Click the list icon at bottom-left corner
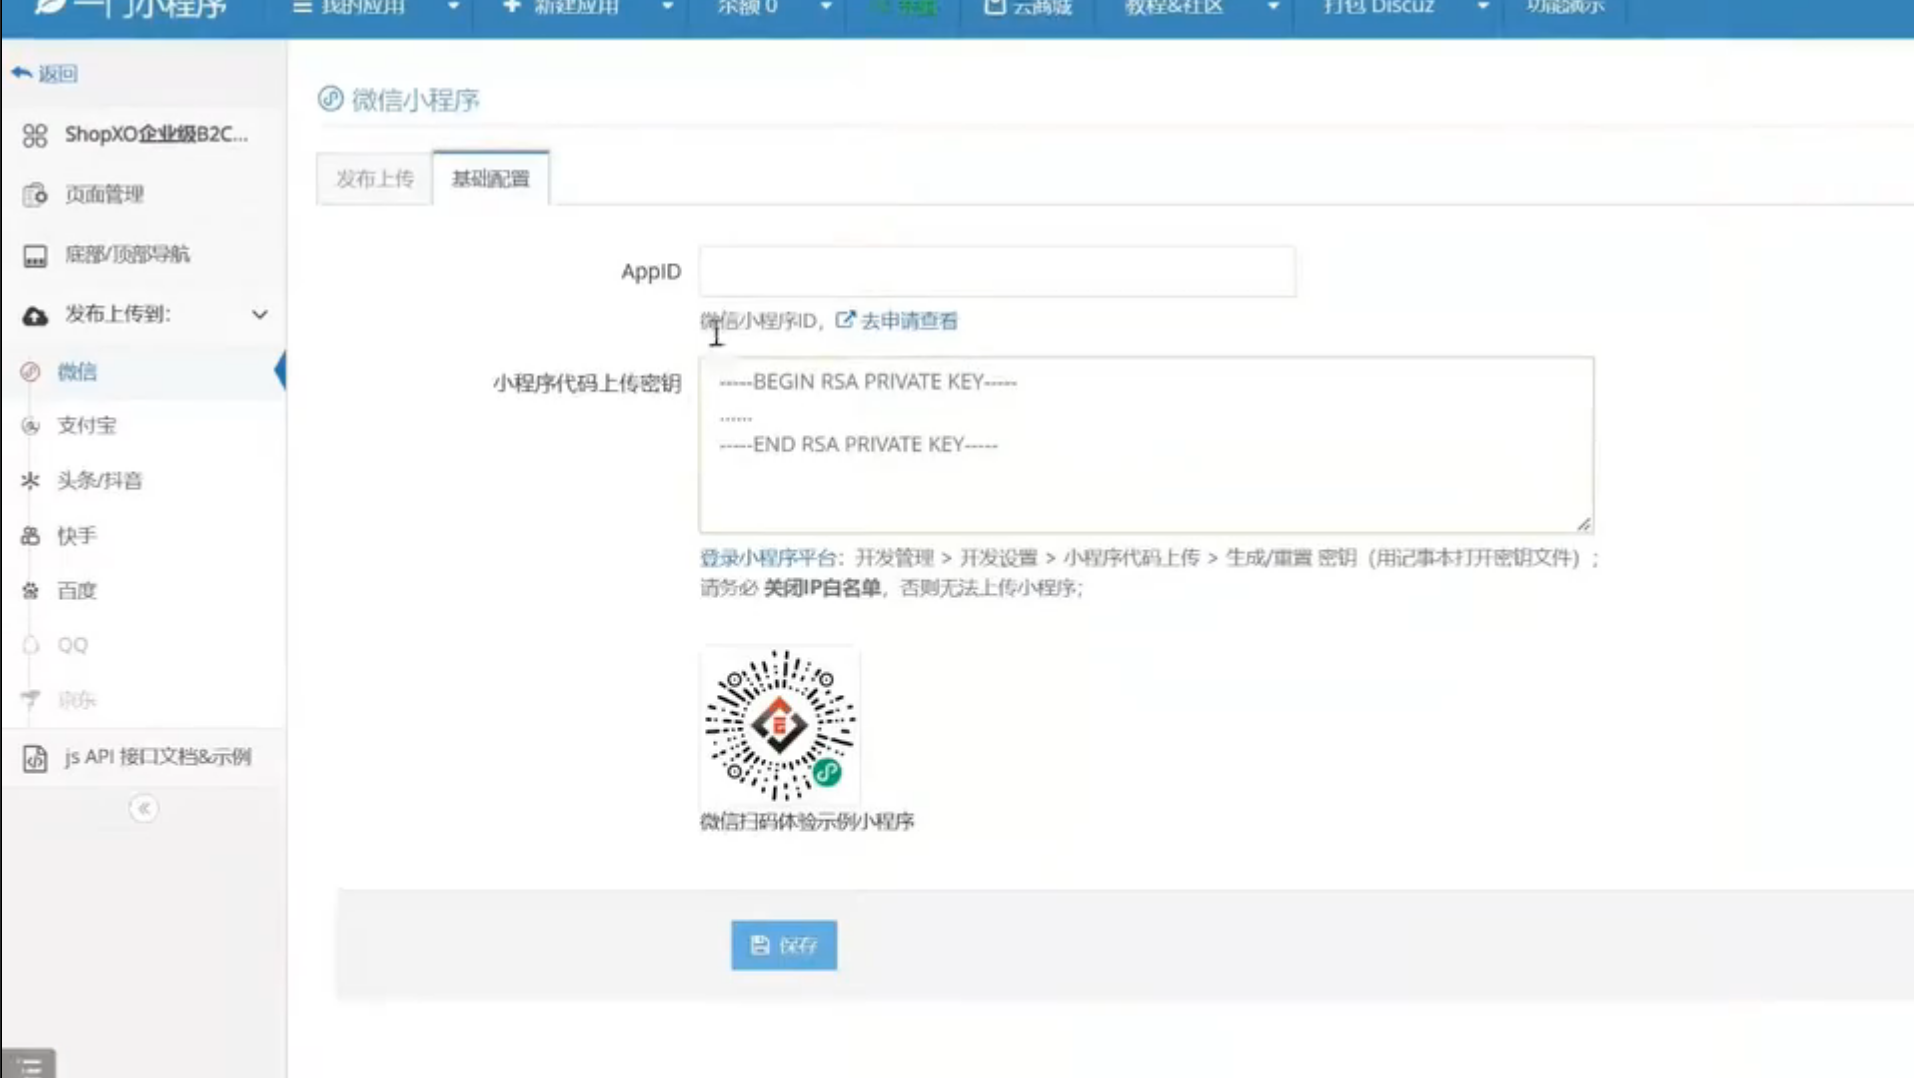 (28, 1066)
